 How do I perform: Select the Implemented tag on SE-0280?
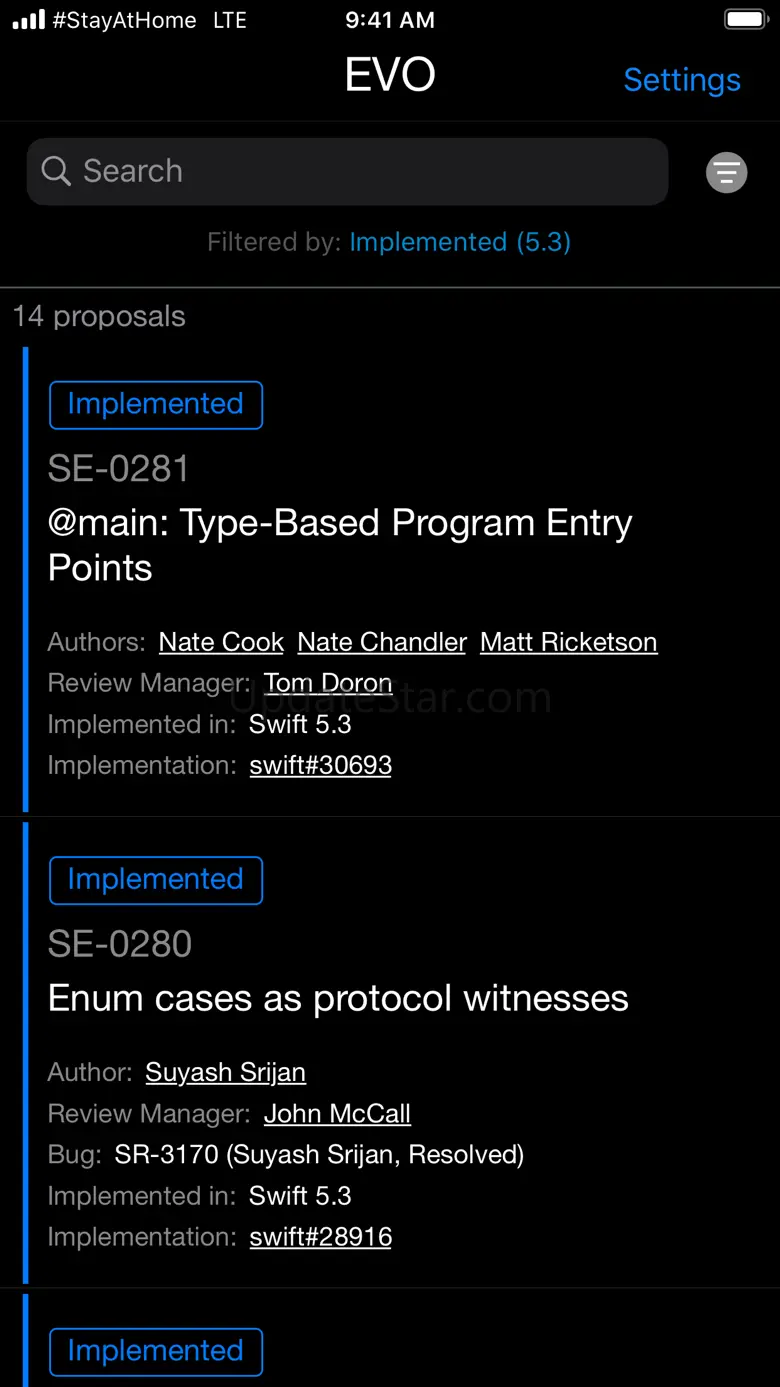pos(156,880)
